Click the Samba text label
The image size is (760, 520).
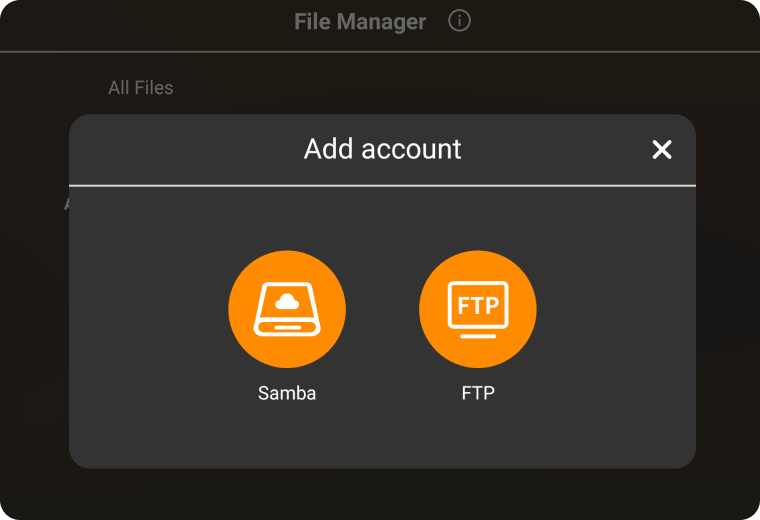coord(287,393)
